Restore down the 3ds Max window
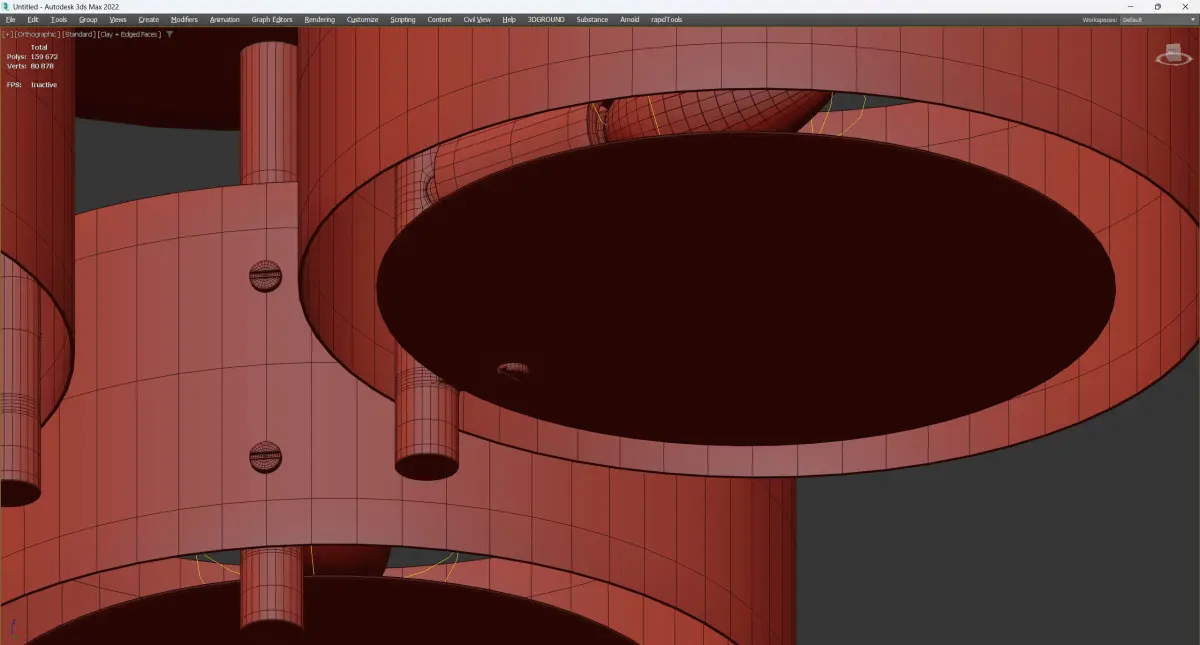The image size is (1200, 645). click(x=1158, y=6)
